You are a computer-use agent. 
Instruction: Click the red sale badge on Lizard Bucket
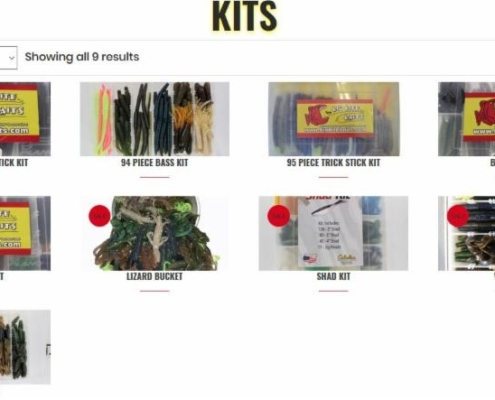100,216
